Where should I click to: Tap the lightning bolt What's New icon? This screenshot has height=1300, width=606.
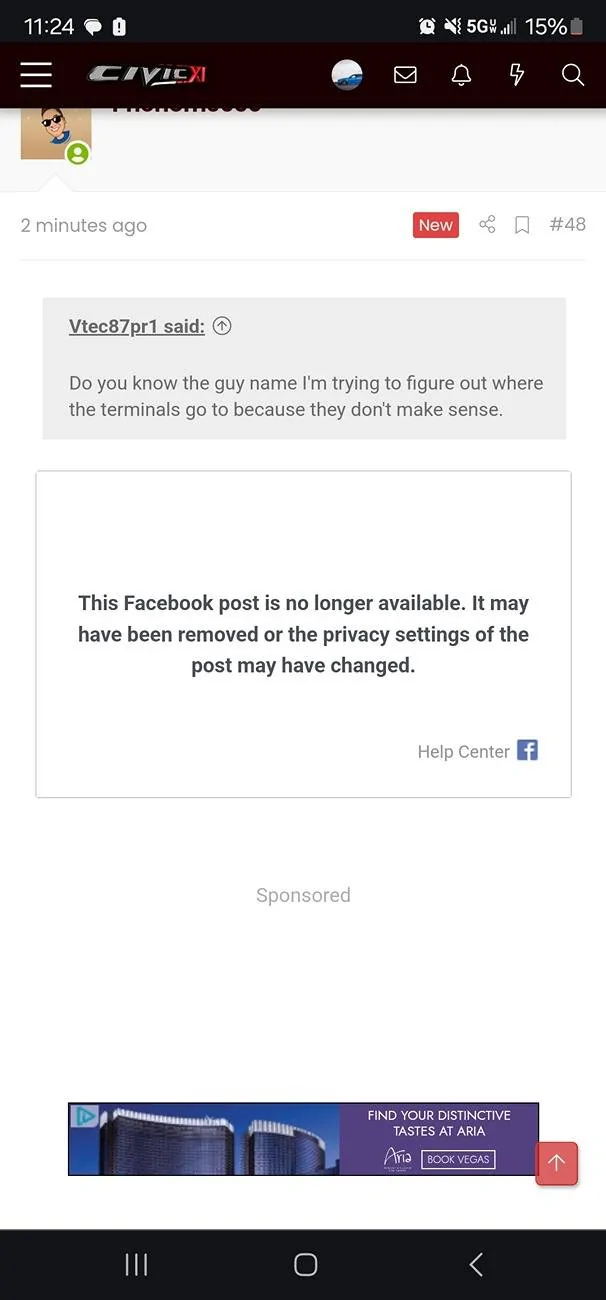click(x=517, y=75)
